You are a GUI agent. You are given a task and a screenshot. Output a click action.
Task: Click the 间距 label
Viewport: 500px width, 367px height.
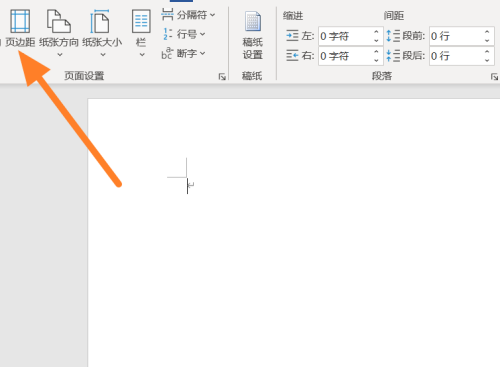click(394, 16)
